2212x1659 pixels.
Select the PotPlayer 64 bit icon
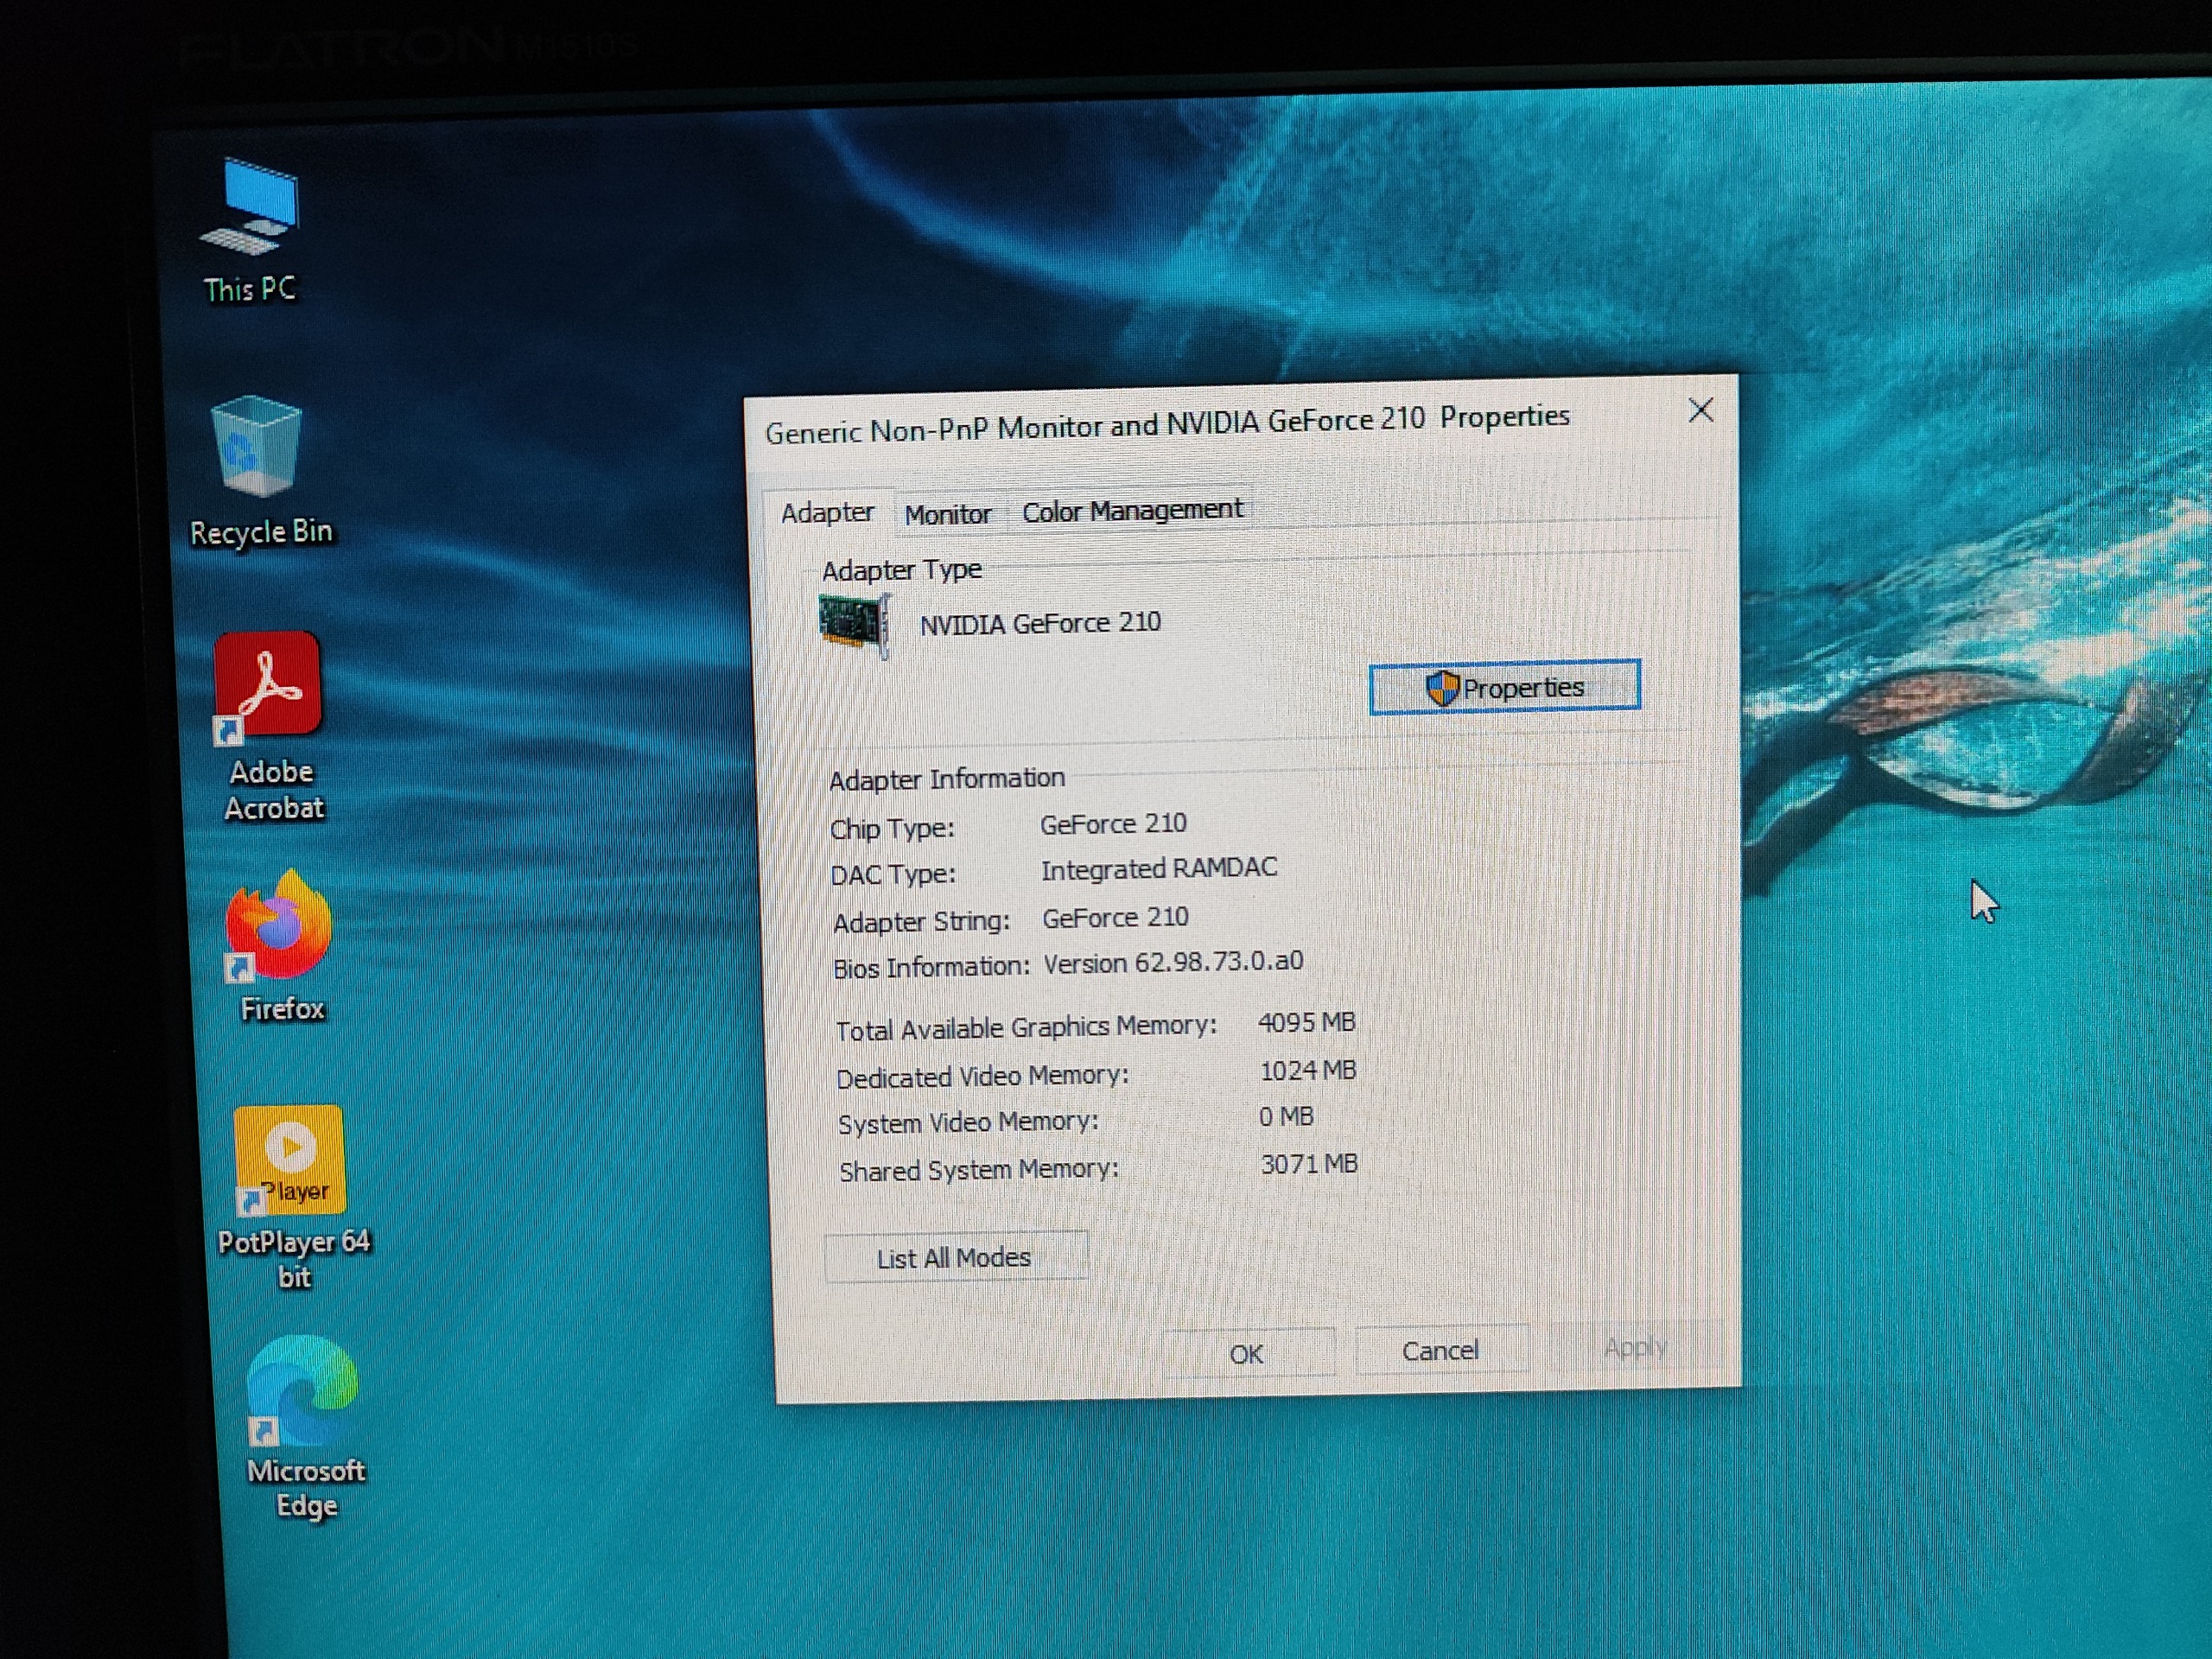pyautogui.click(x=290, y=1158)
